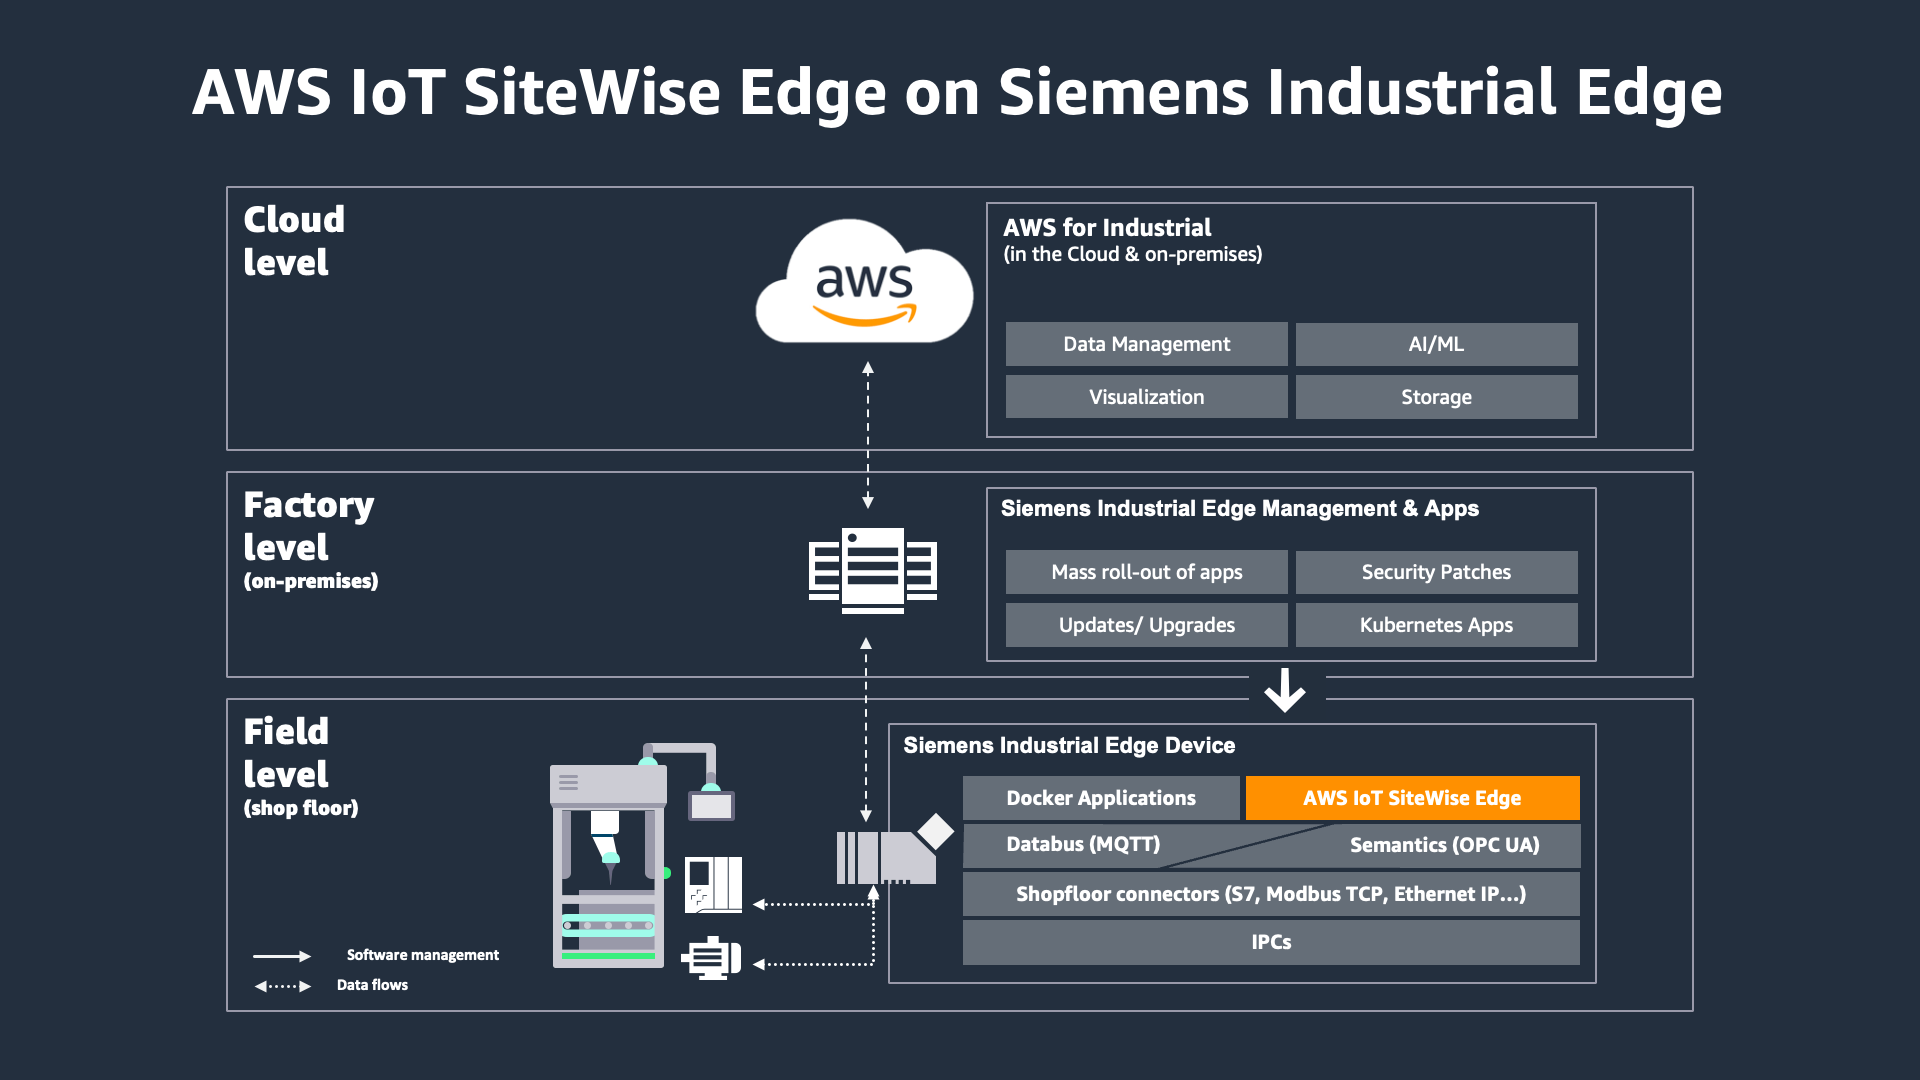Click the factory server rack icon

(873, 570)
